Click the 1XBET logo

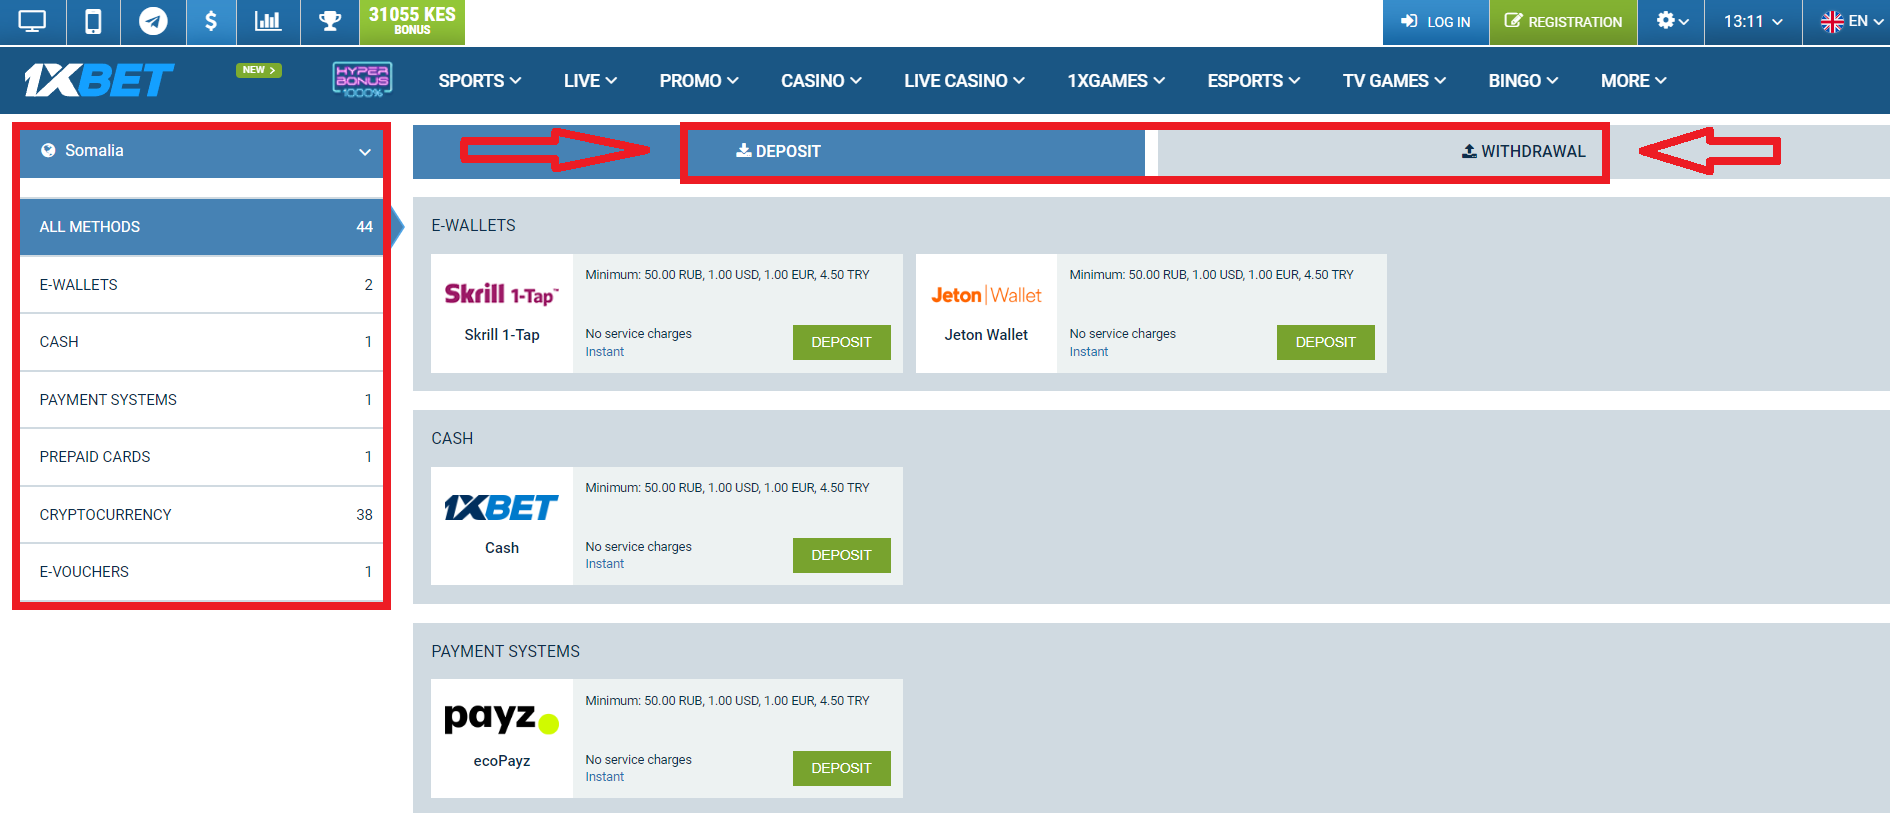tap(99, 80)
